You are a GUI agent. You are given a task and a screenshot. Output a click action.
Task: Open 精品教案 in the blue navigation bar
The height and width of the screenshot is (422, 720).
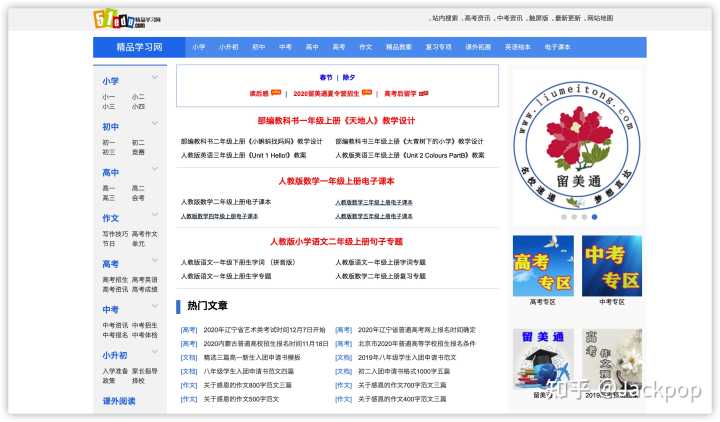coord(399,47)
